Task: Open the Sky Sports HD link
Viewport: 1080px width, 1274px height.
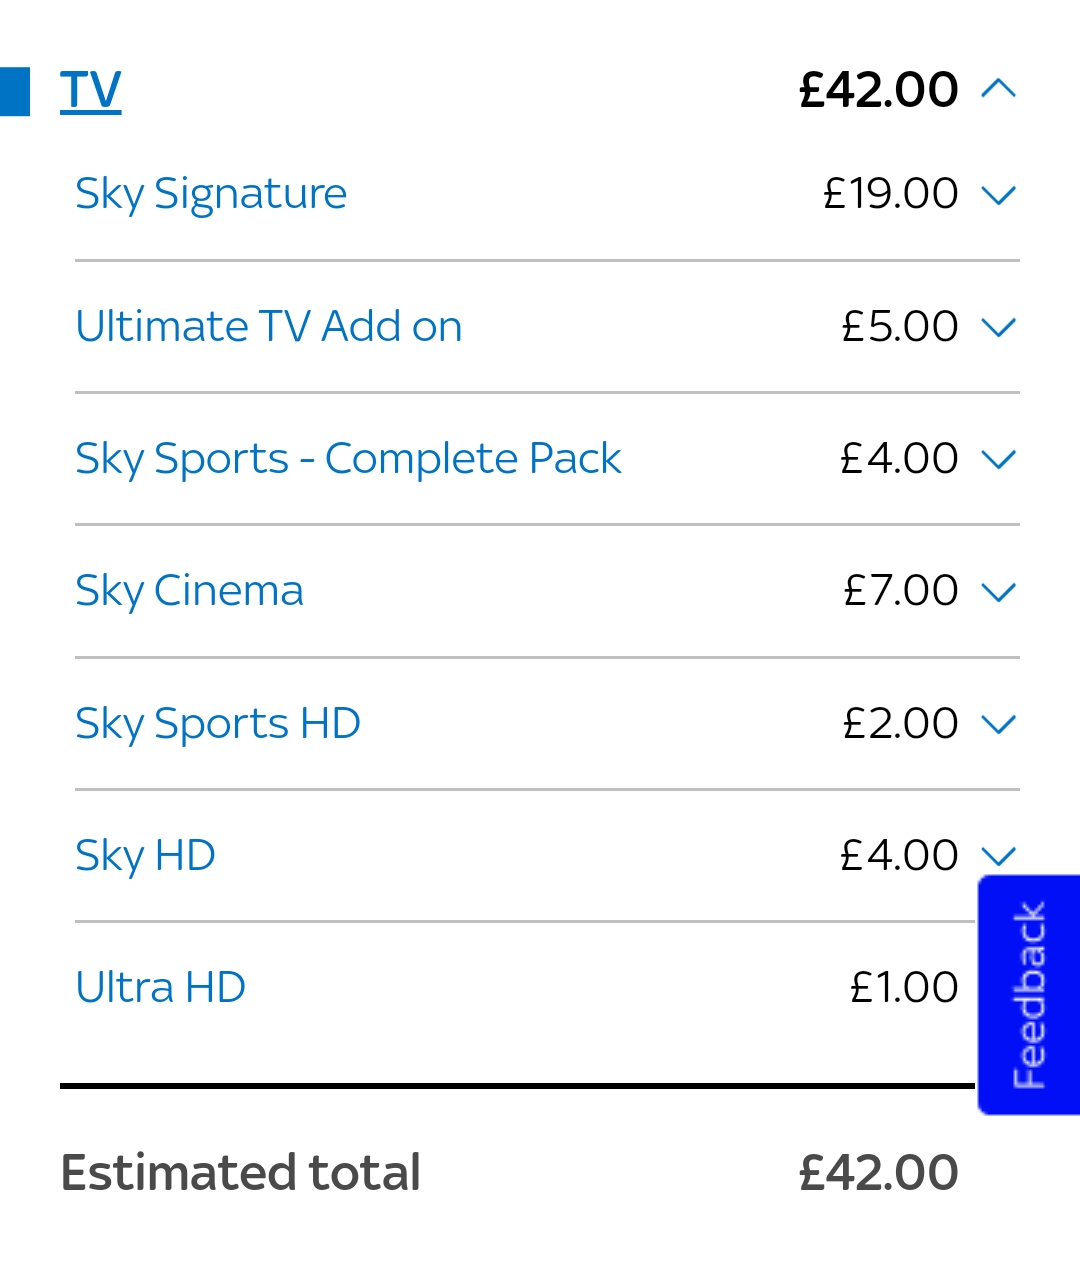Action: point(218,724)
